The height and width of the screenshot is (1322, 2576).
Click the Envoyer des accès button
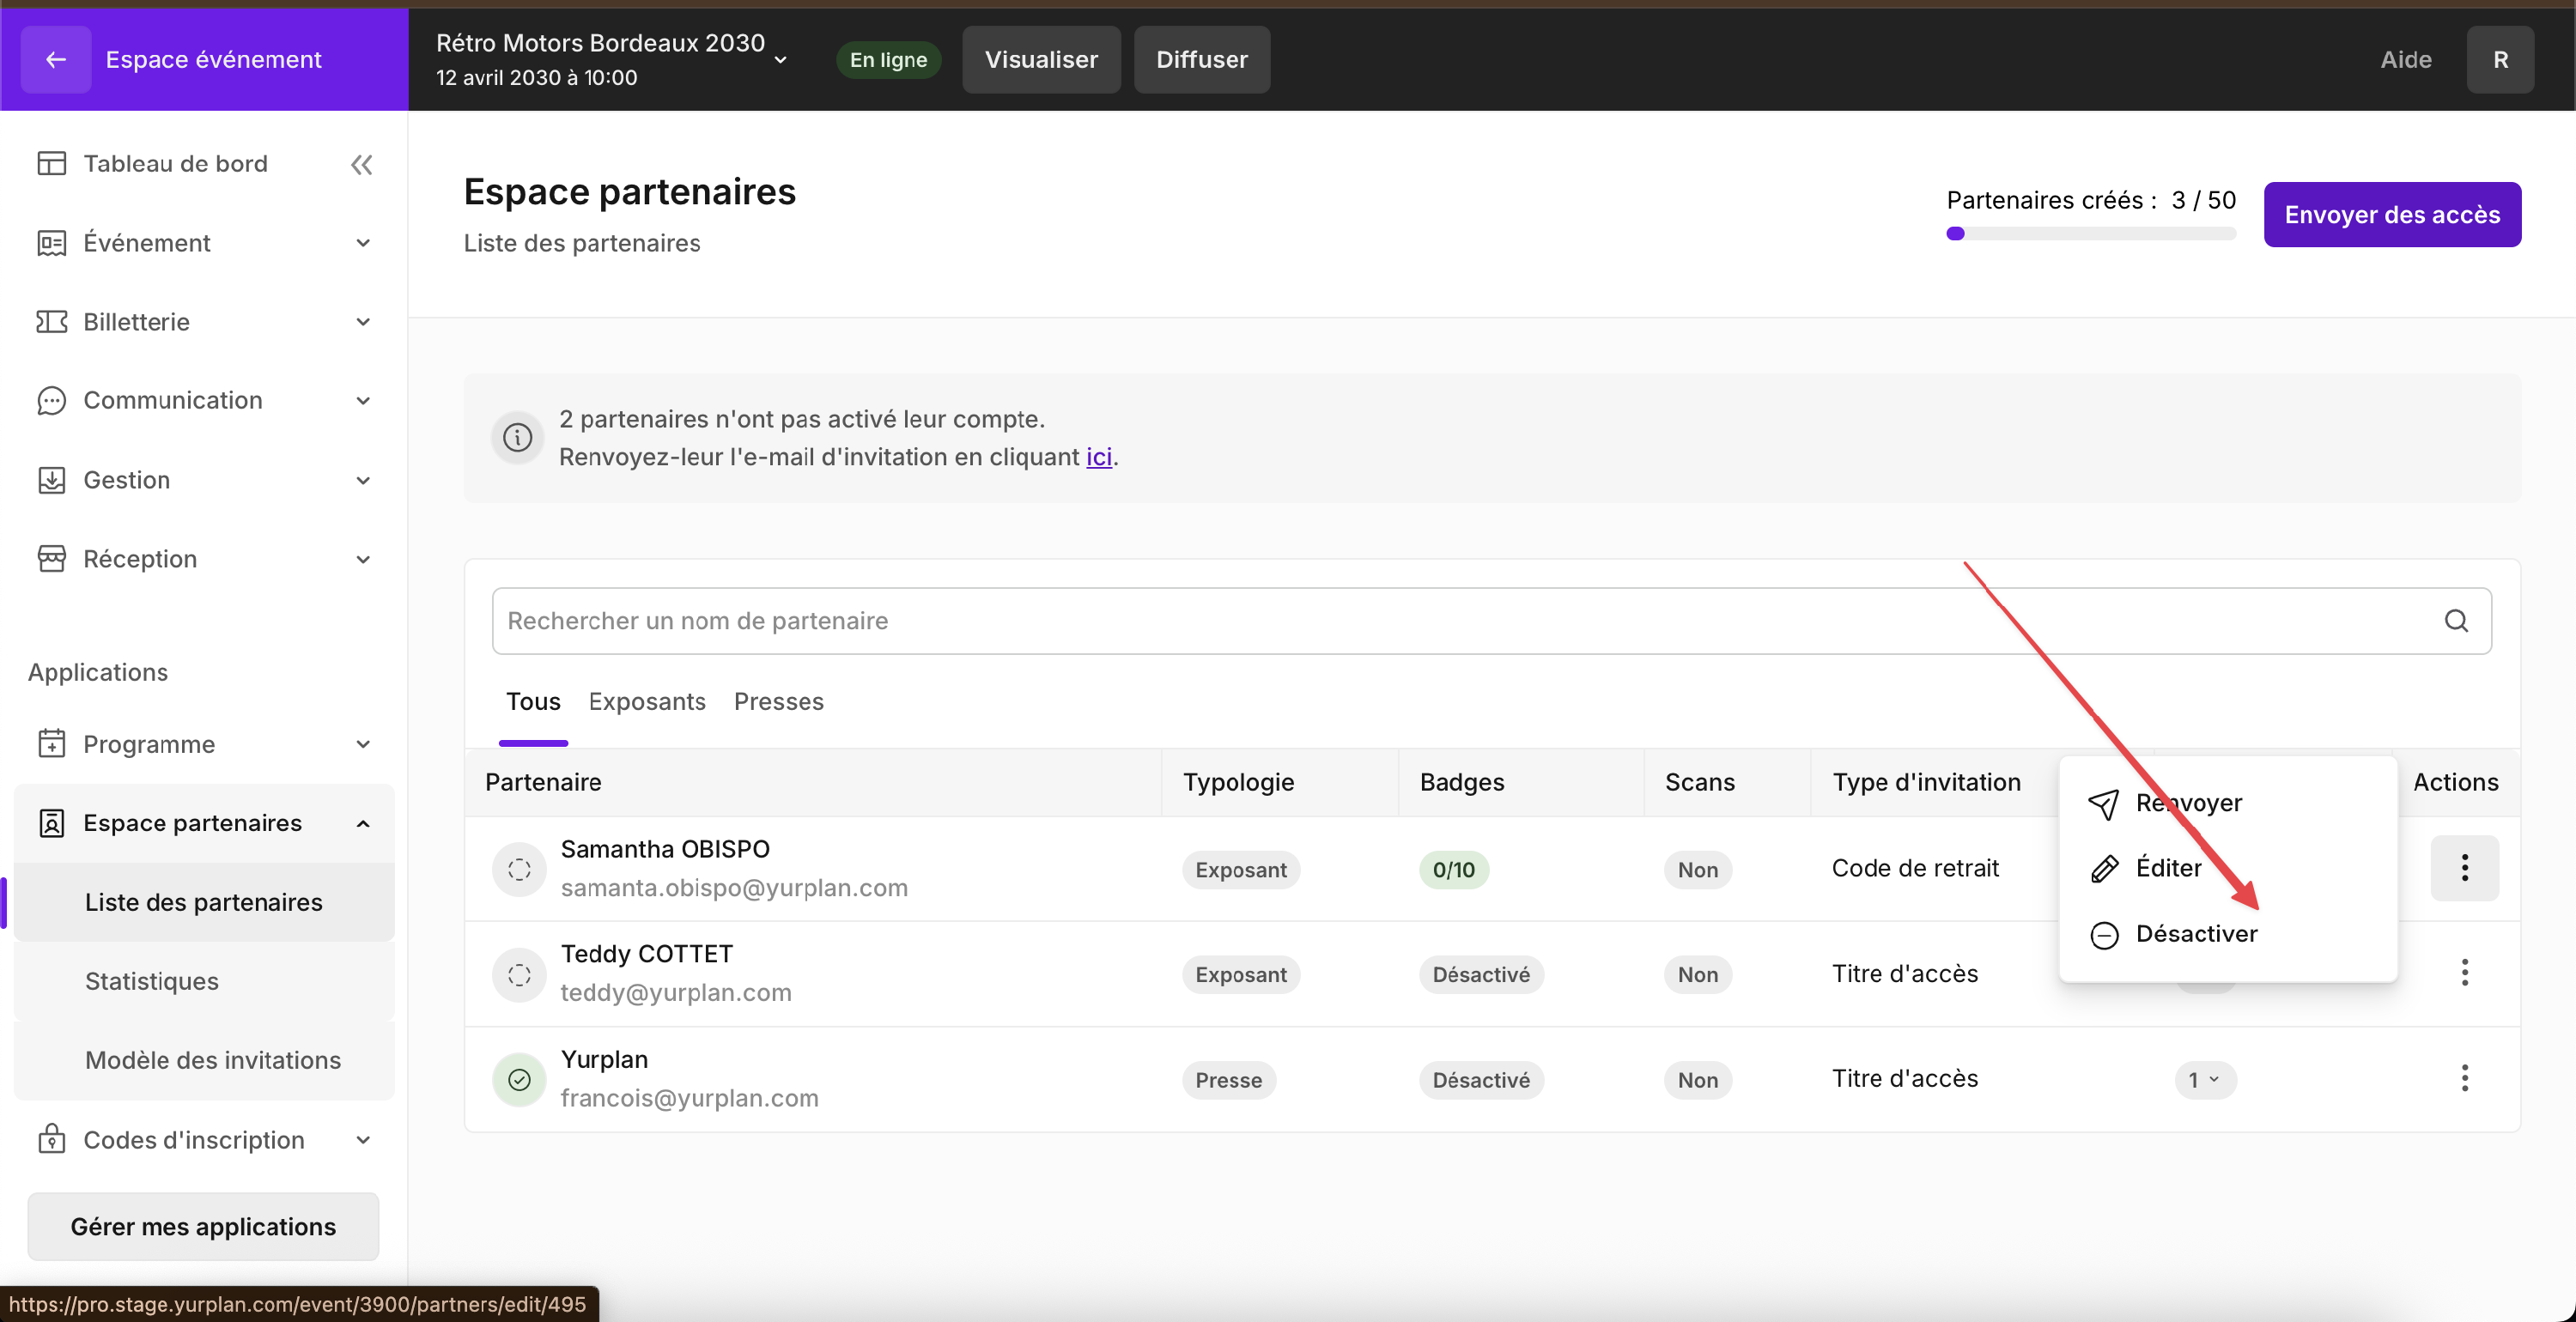coord(2391,215)
